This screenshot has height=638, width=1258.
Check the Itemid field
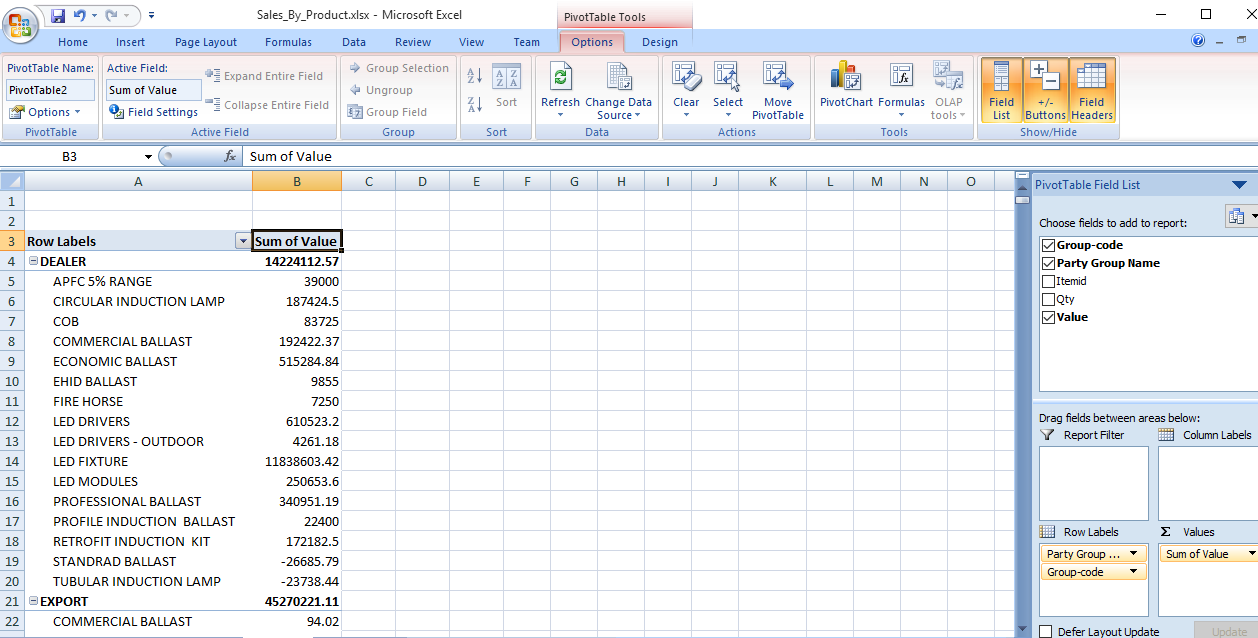[x=1048, y=281]
